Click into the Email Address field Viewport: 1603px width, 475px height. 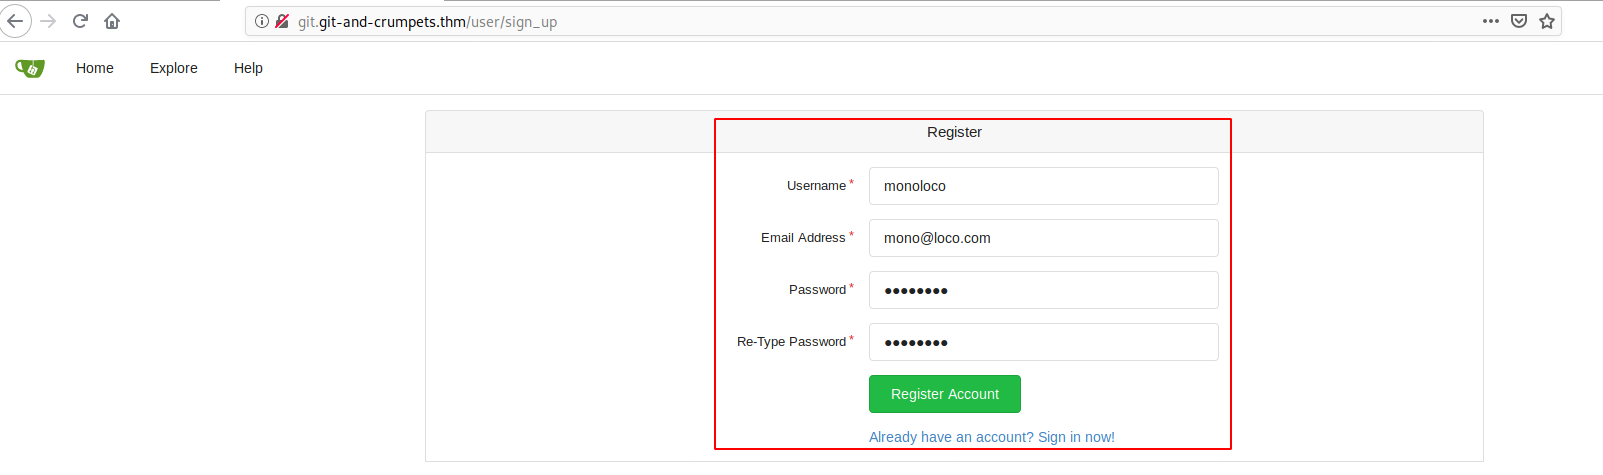(x=1044, y=238)
